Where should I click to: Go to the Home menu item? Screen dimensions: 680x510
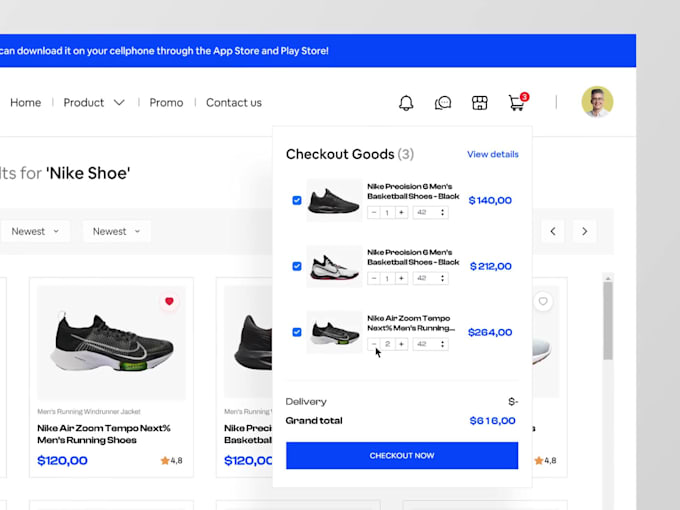[x=26, y=103]
